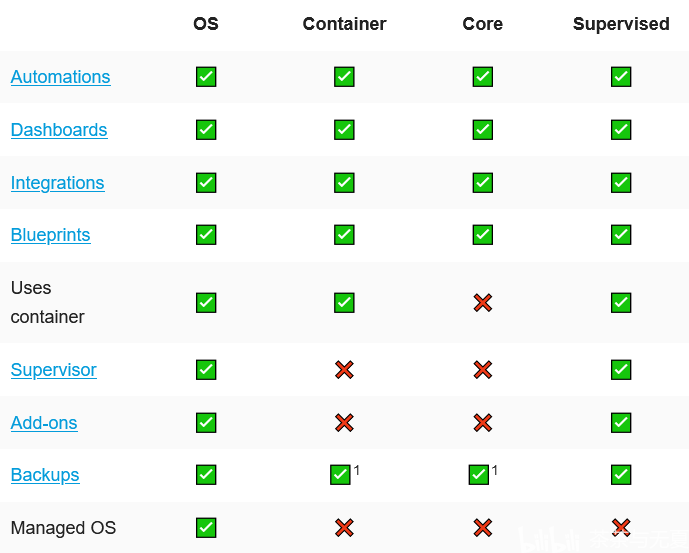The width and height of the screenshot is (689, 553).
Task: Click the red cross for Container Managed OS
Action: click(344, 528)
